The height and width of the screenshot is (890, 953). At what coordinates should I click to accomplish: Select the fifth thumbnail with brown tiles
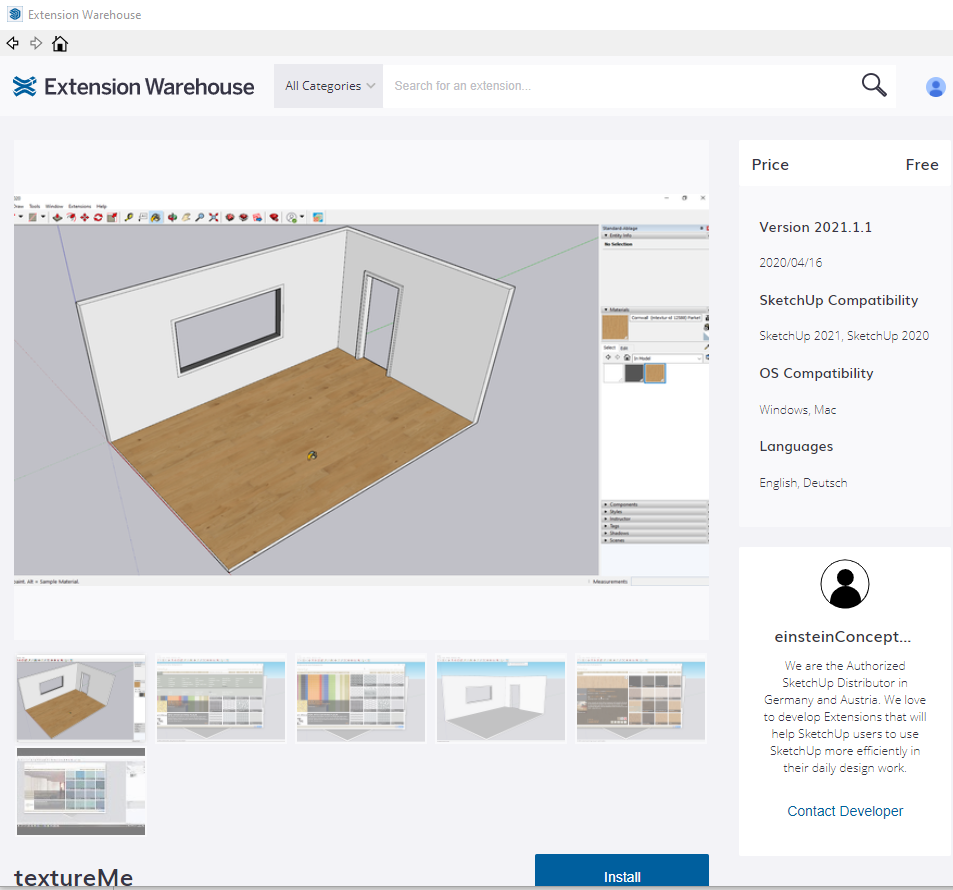click(x=641, y=698)
